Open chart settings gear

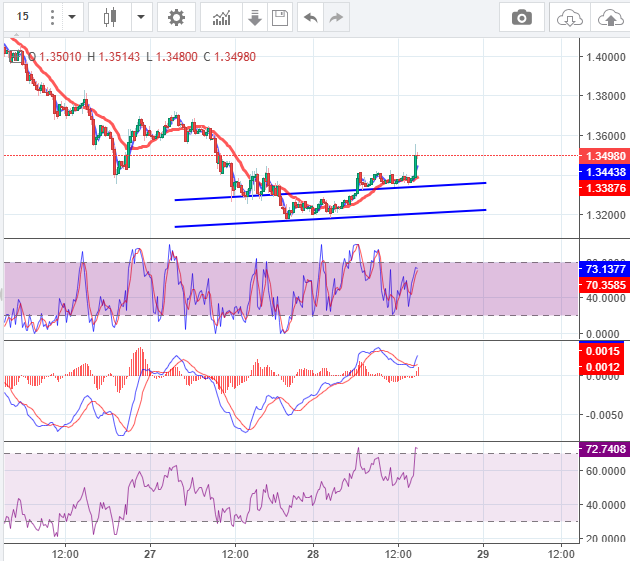[176, 17]
